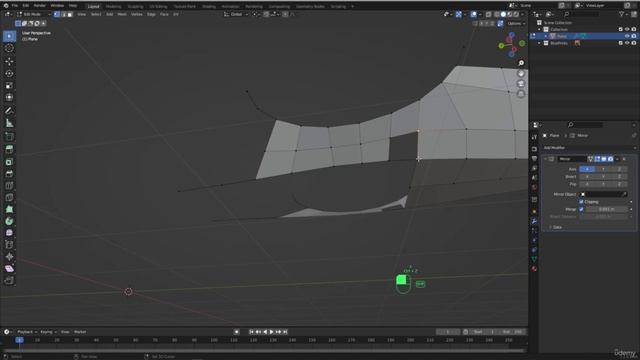Select the Transform tool
640x360 pixels.
9,97
